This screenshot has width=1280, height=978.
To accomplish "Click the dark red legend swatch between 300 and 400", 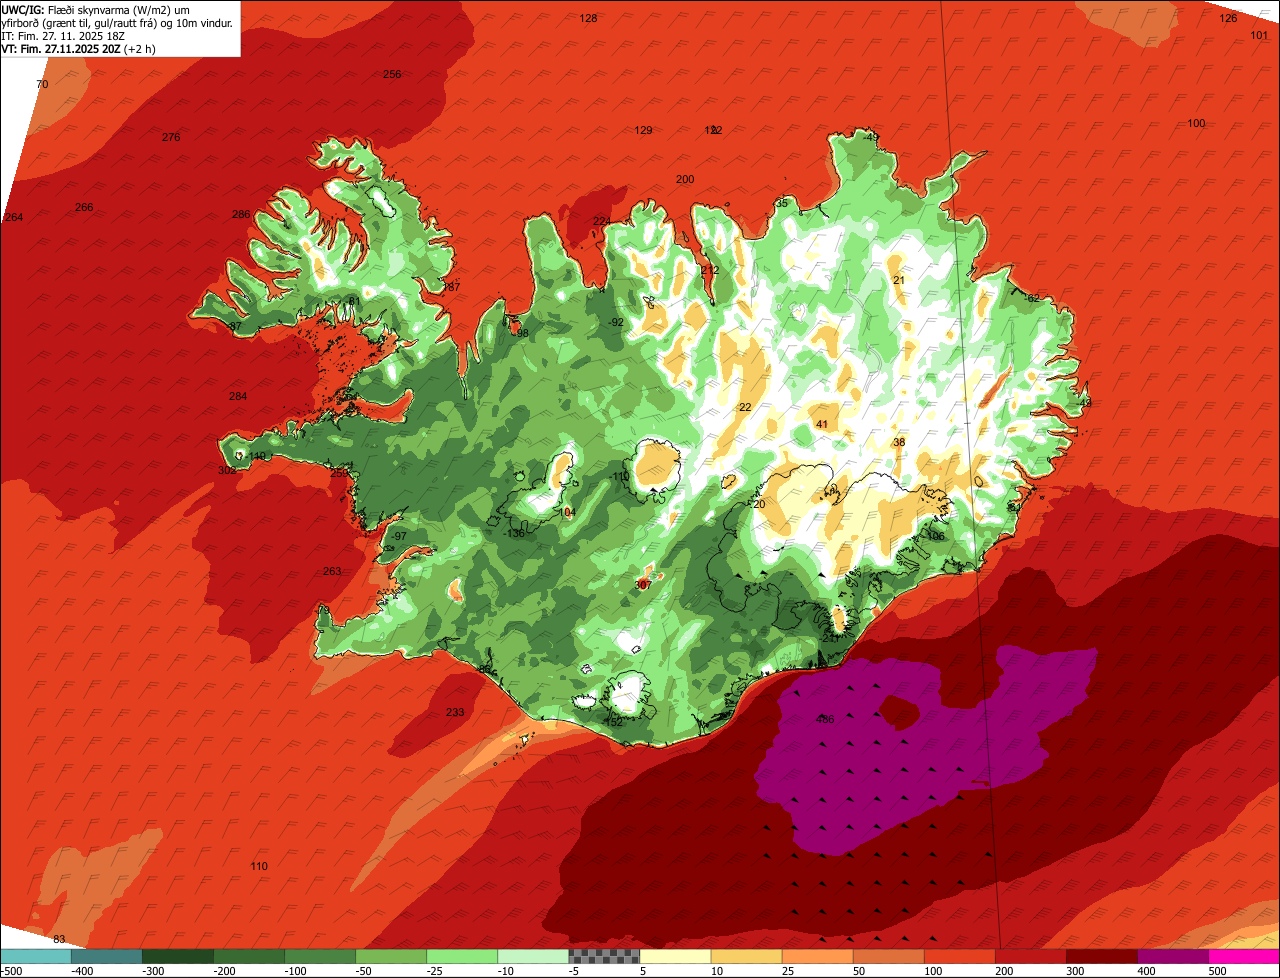I will [x=1102, y=956].
